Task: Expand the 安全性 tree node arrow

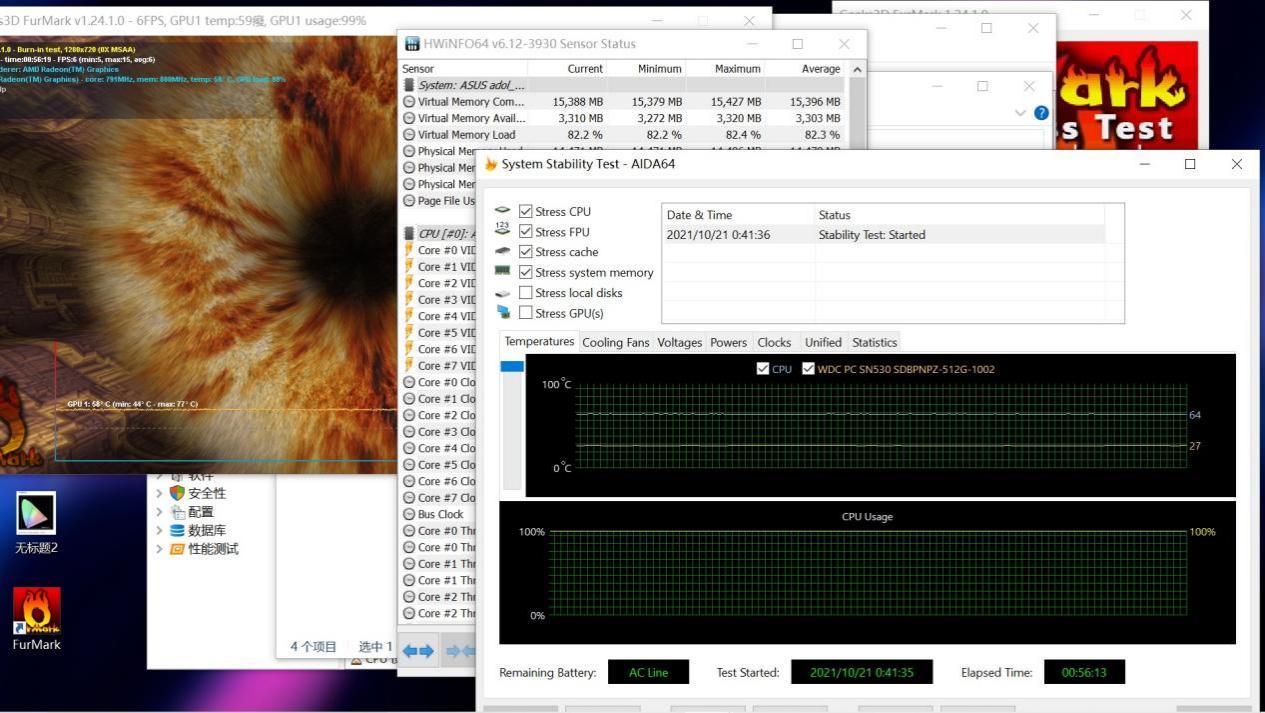Action: point(158,493)
